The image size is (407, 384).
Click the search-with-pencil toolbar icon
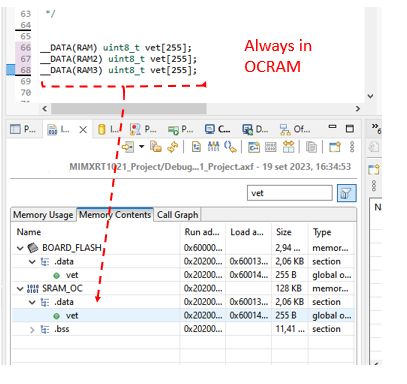230,147
